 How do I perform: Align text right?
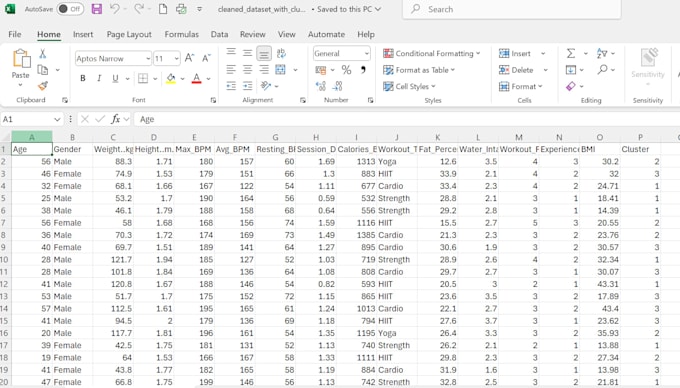pyautogui.click(x=264, y=69)
